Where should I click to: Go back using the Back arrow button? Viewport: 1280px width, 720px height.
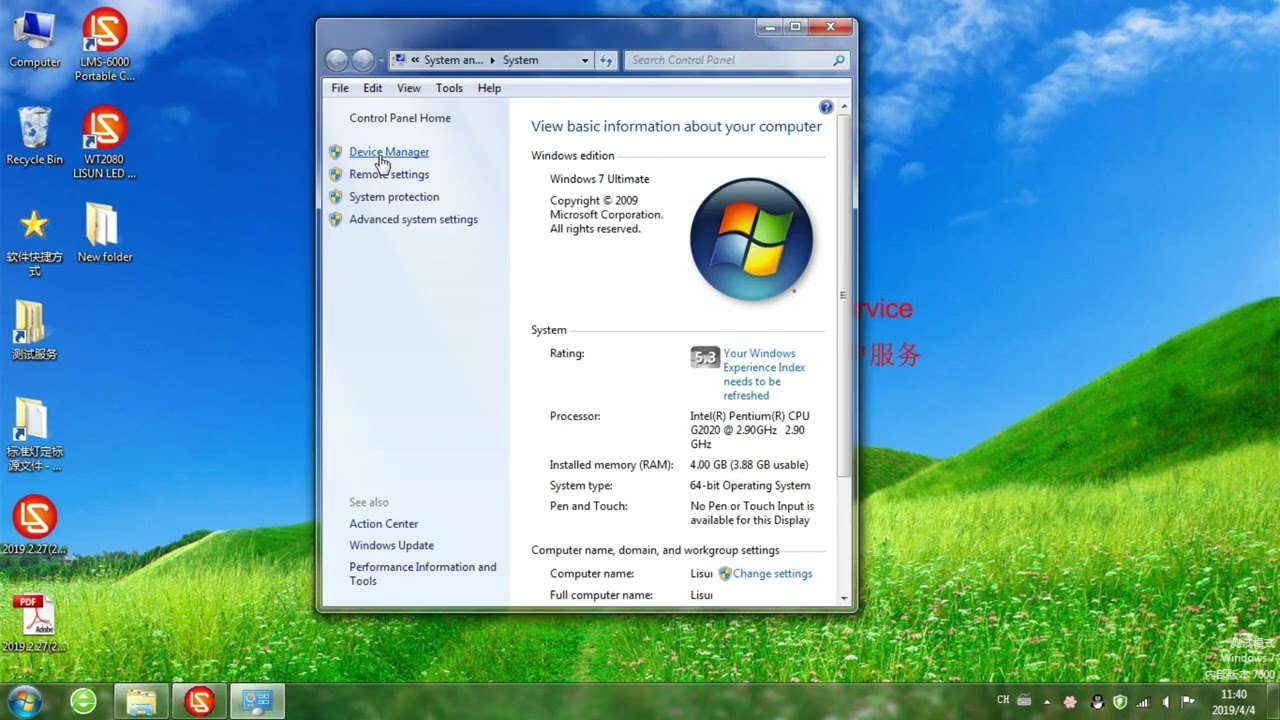[x=337, y=60]
